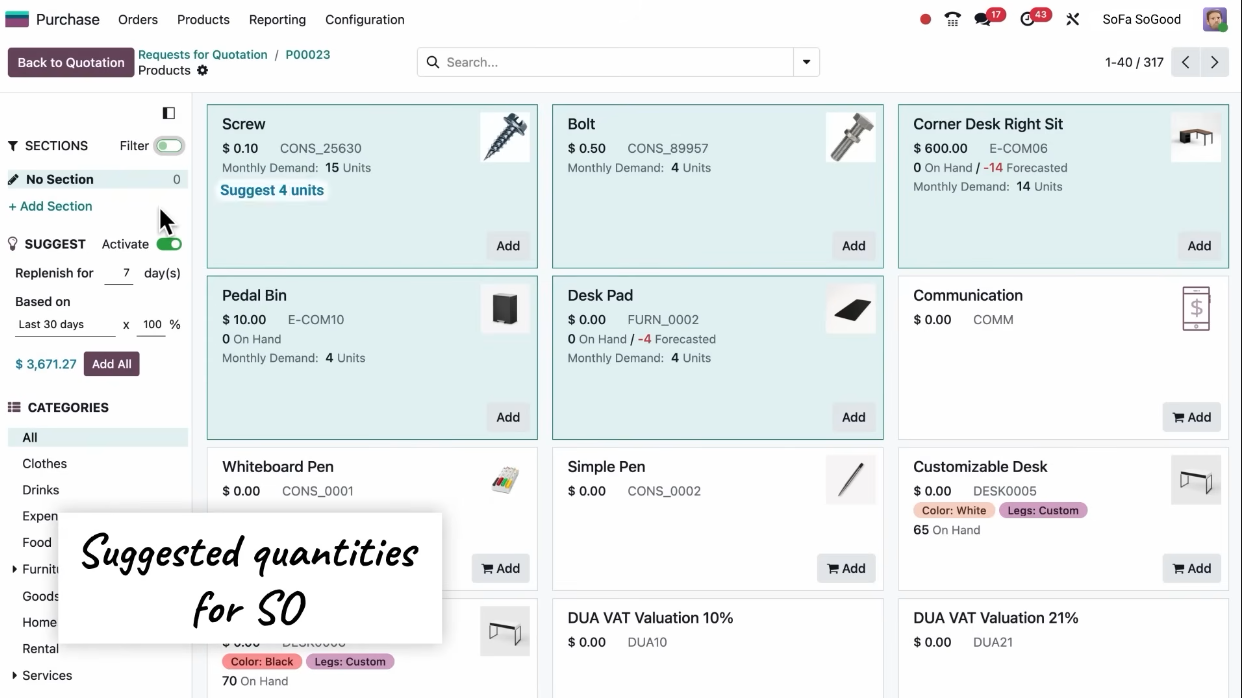Click the VoIP phone icon in navbar
The height and width of the screenshot is (698, 1242).
952,19
